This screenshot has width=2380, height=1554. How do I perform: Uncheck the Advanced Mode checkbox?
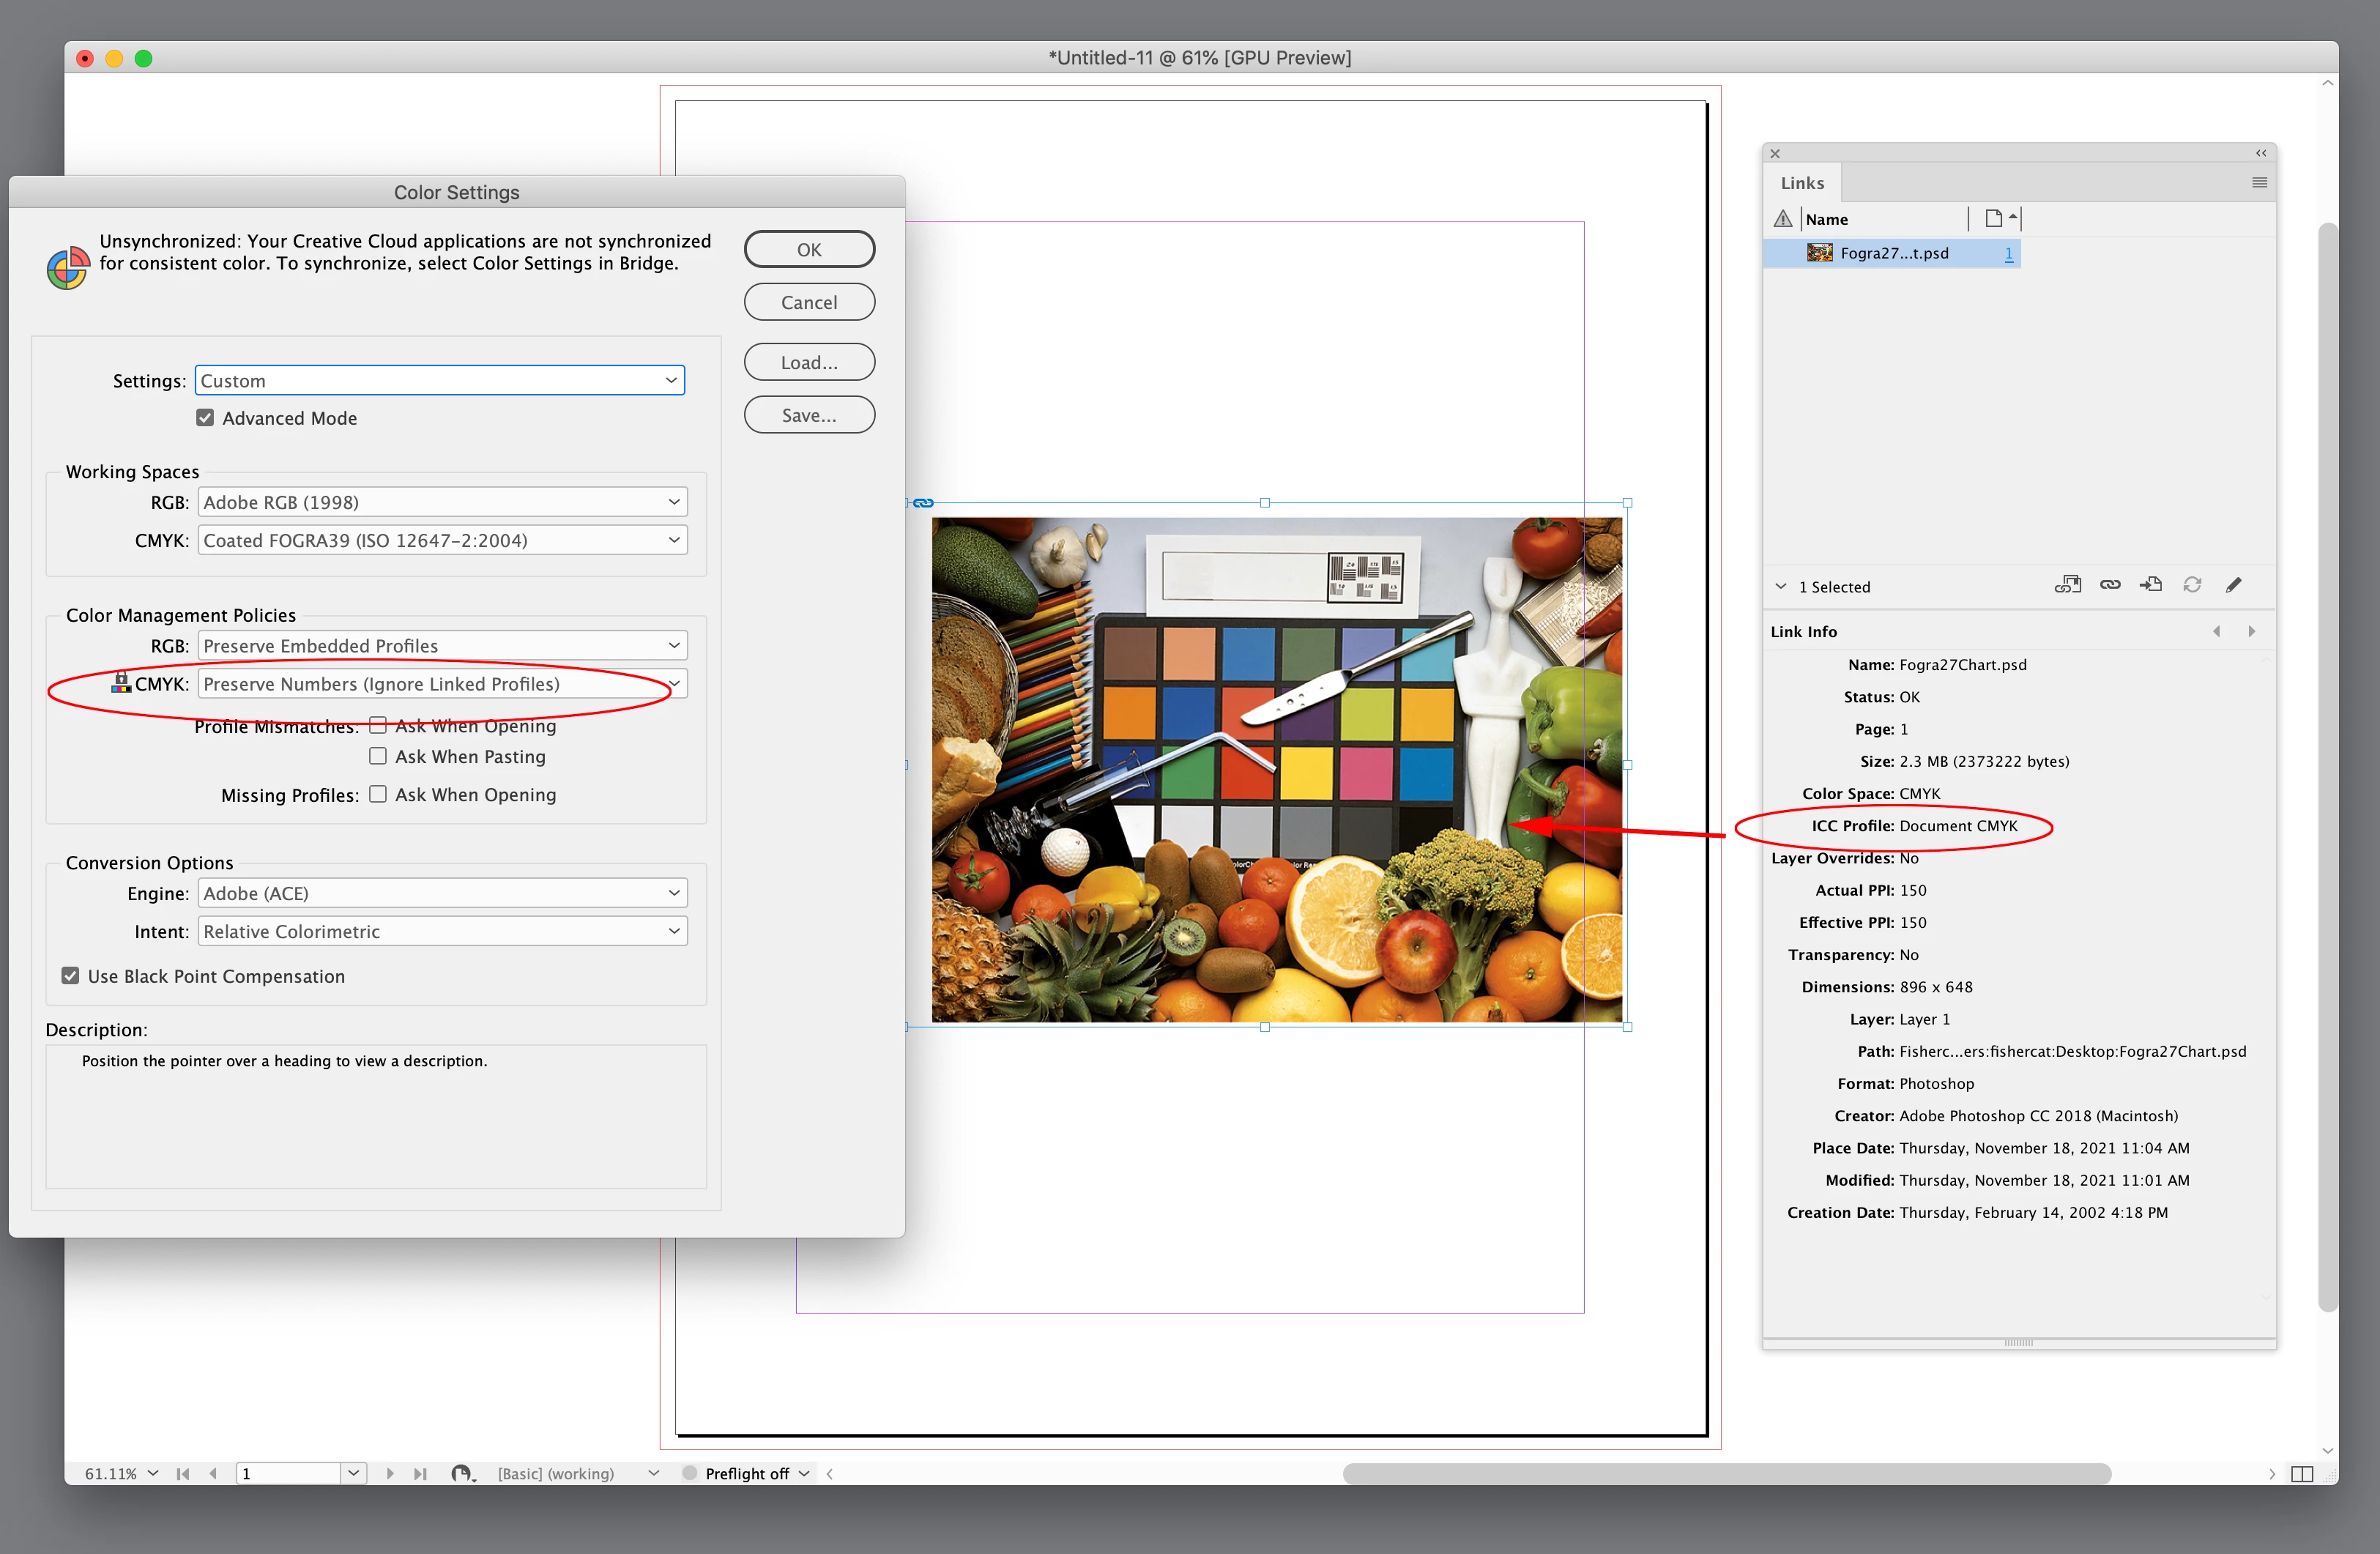(205, 418)
